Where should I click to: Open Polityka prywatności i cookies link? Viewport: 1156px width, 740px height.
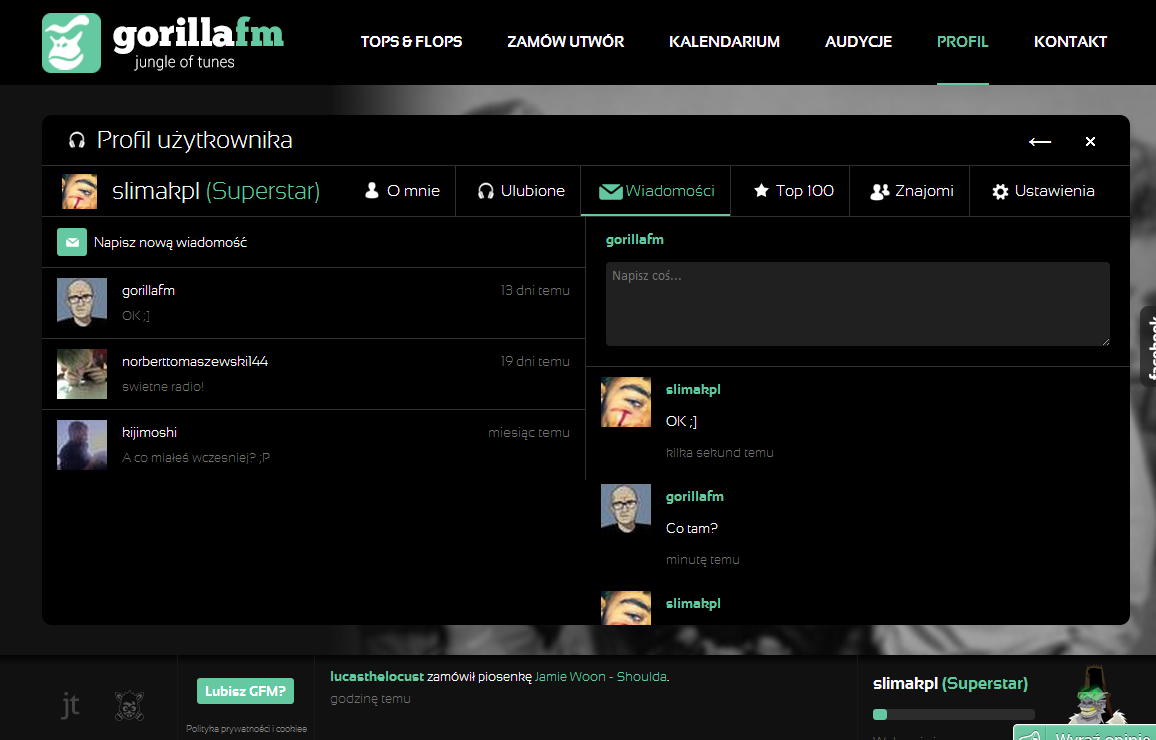pos(246,729)
